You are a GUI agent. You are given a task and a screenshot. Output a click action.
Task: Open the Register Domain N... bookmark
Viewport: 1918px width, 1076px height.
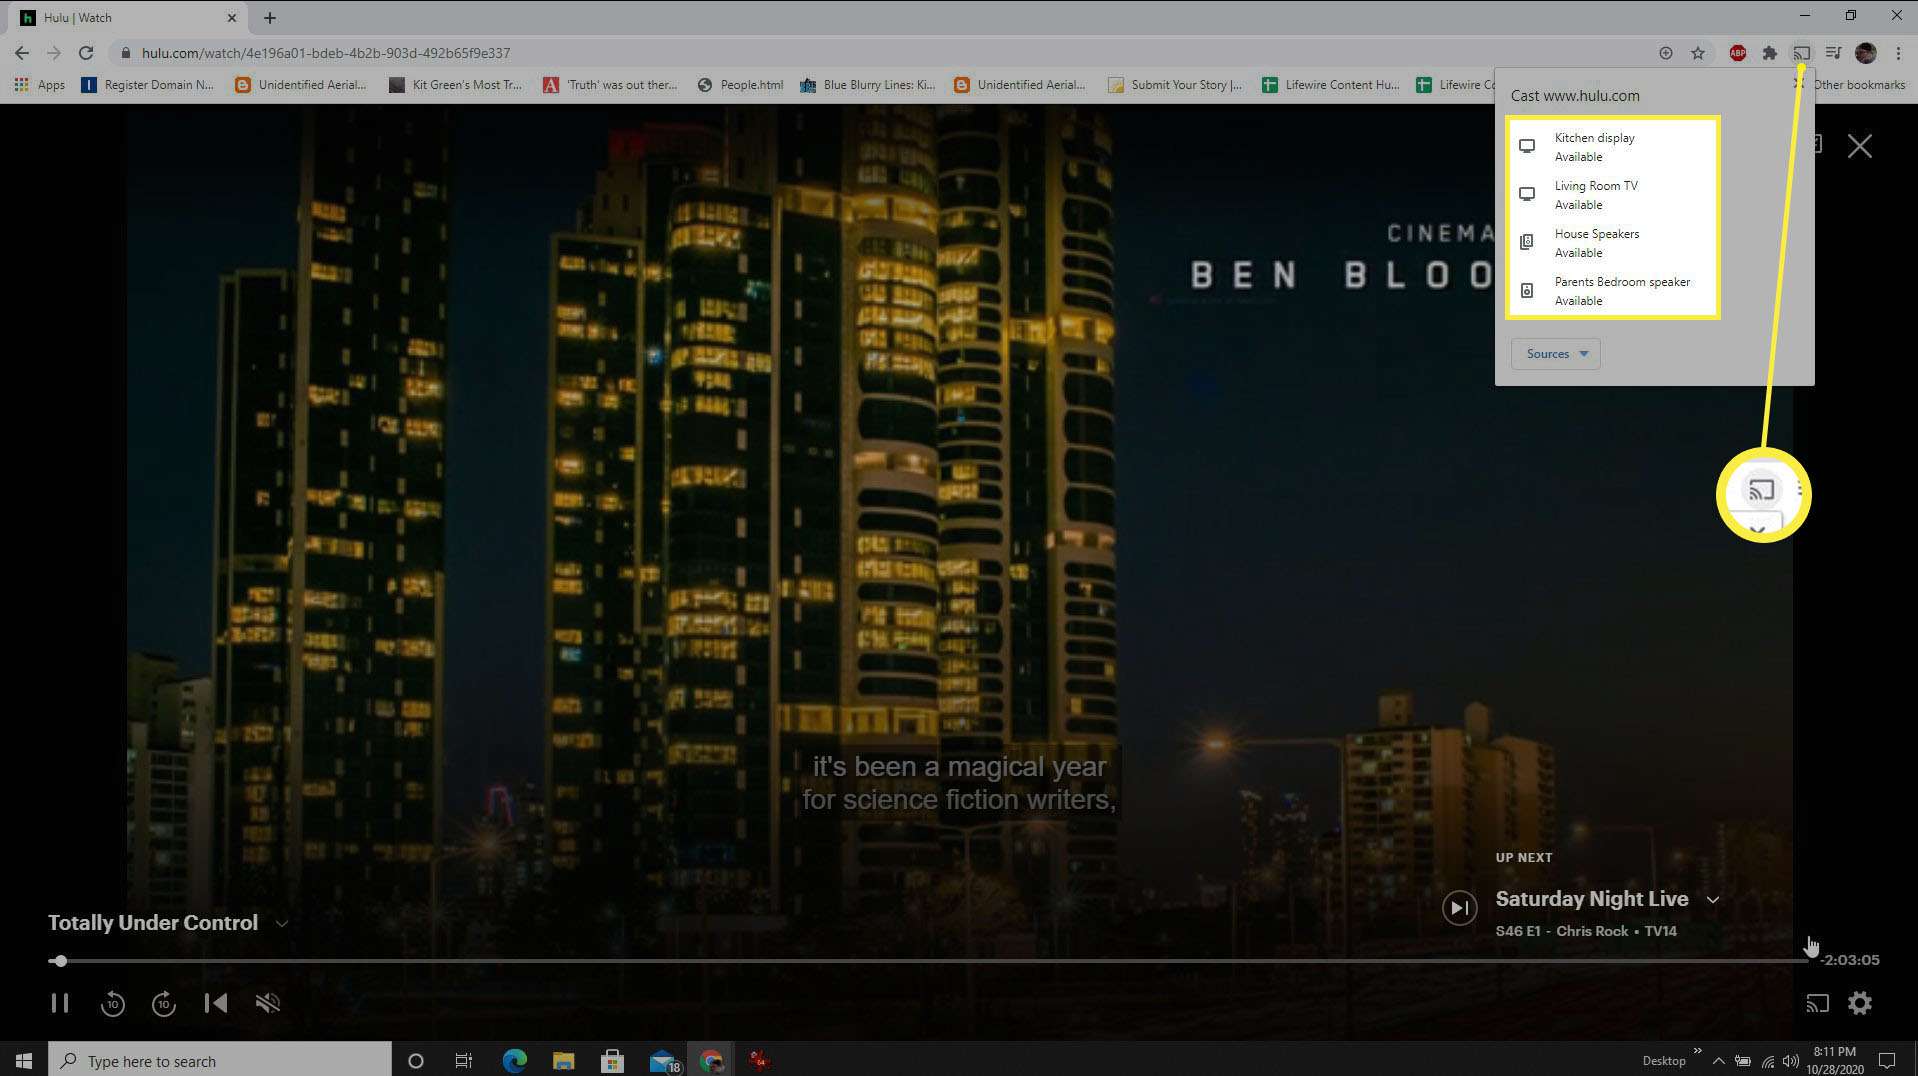pyautogui.click(x=148, y=85)
